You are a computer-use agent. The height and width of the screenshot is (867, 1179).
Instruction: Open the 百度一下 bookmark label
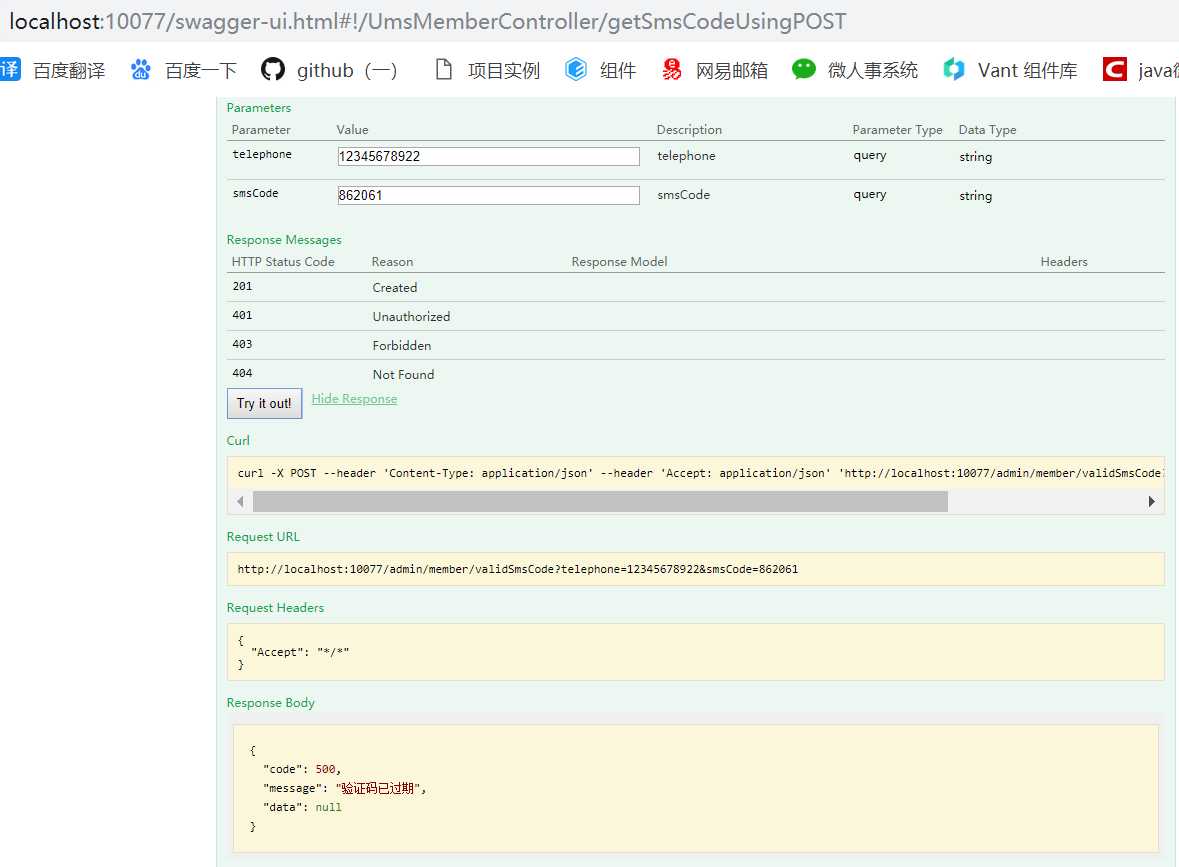[x=201, y=71]
